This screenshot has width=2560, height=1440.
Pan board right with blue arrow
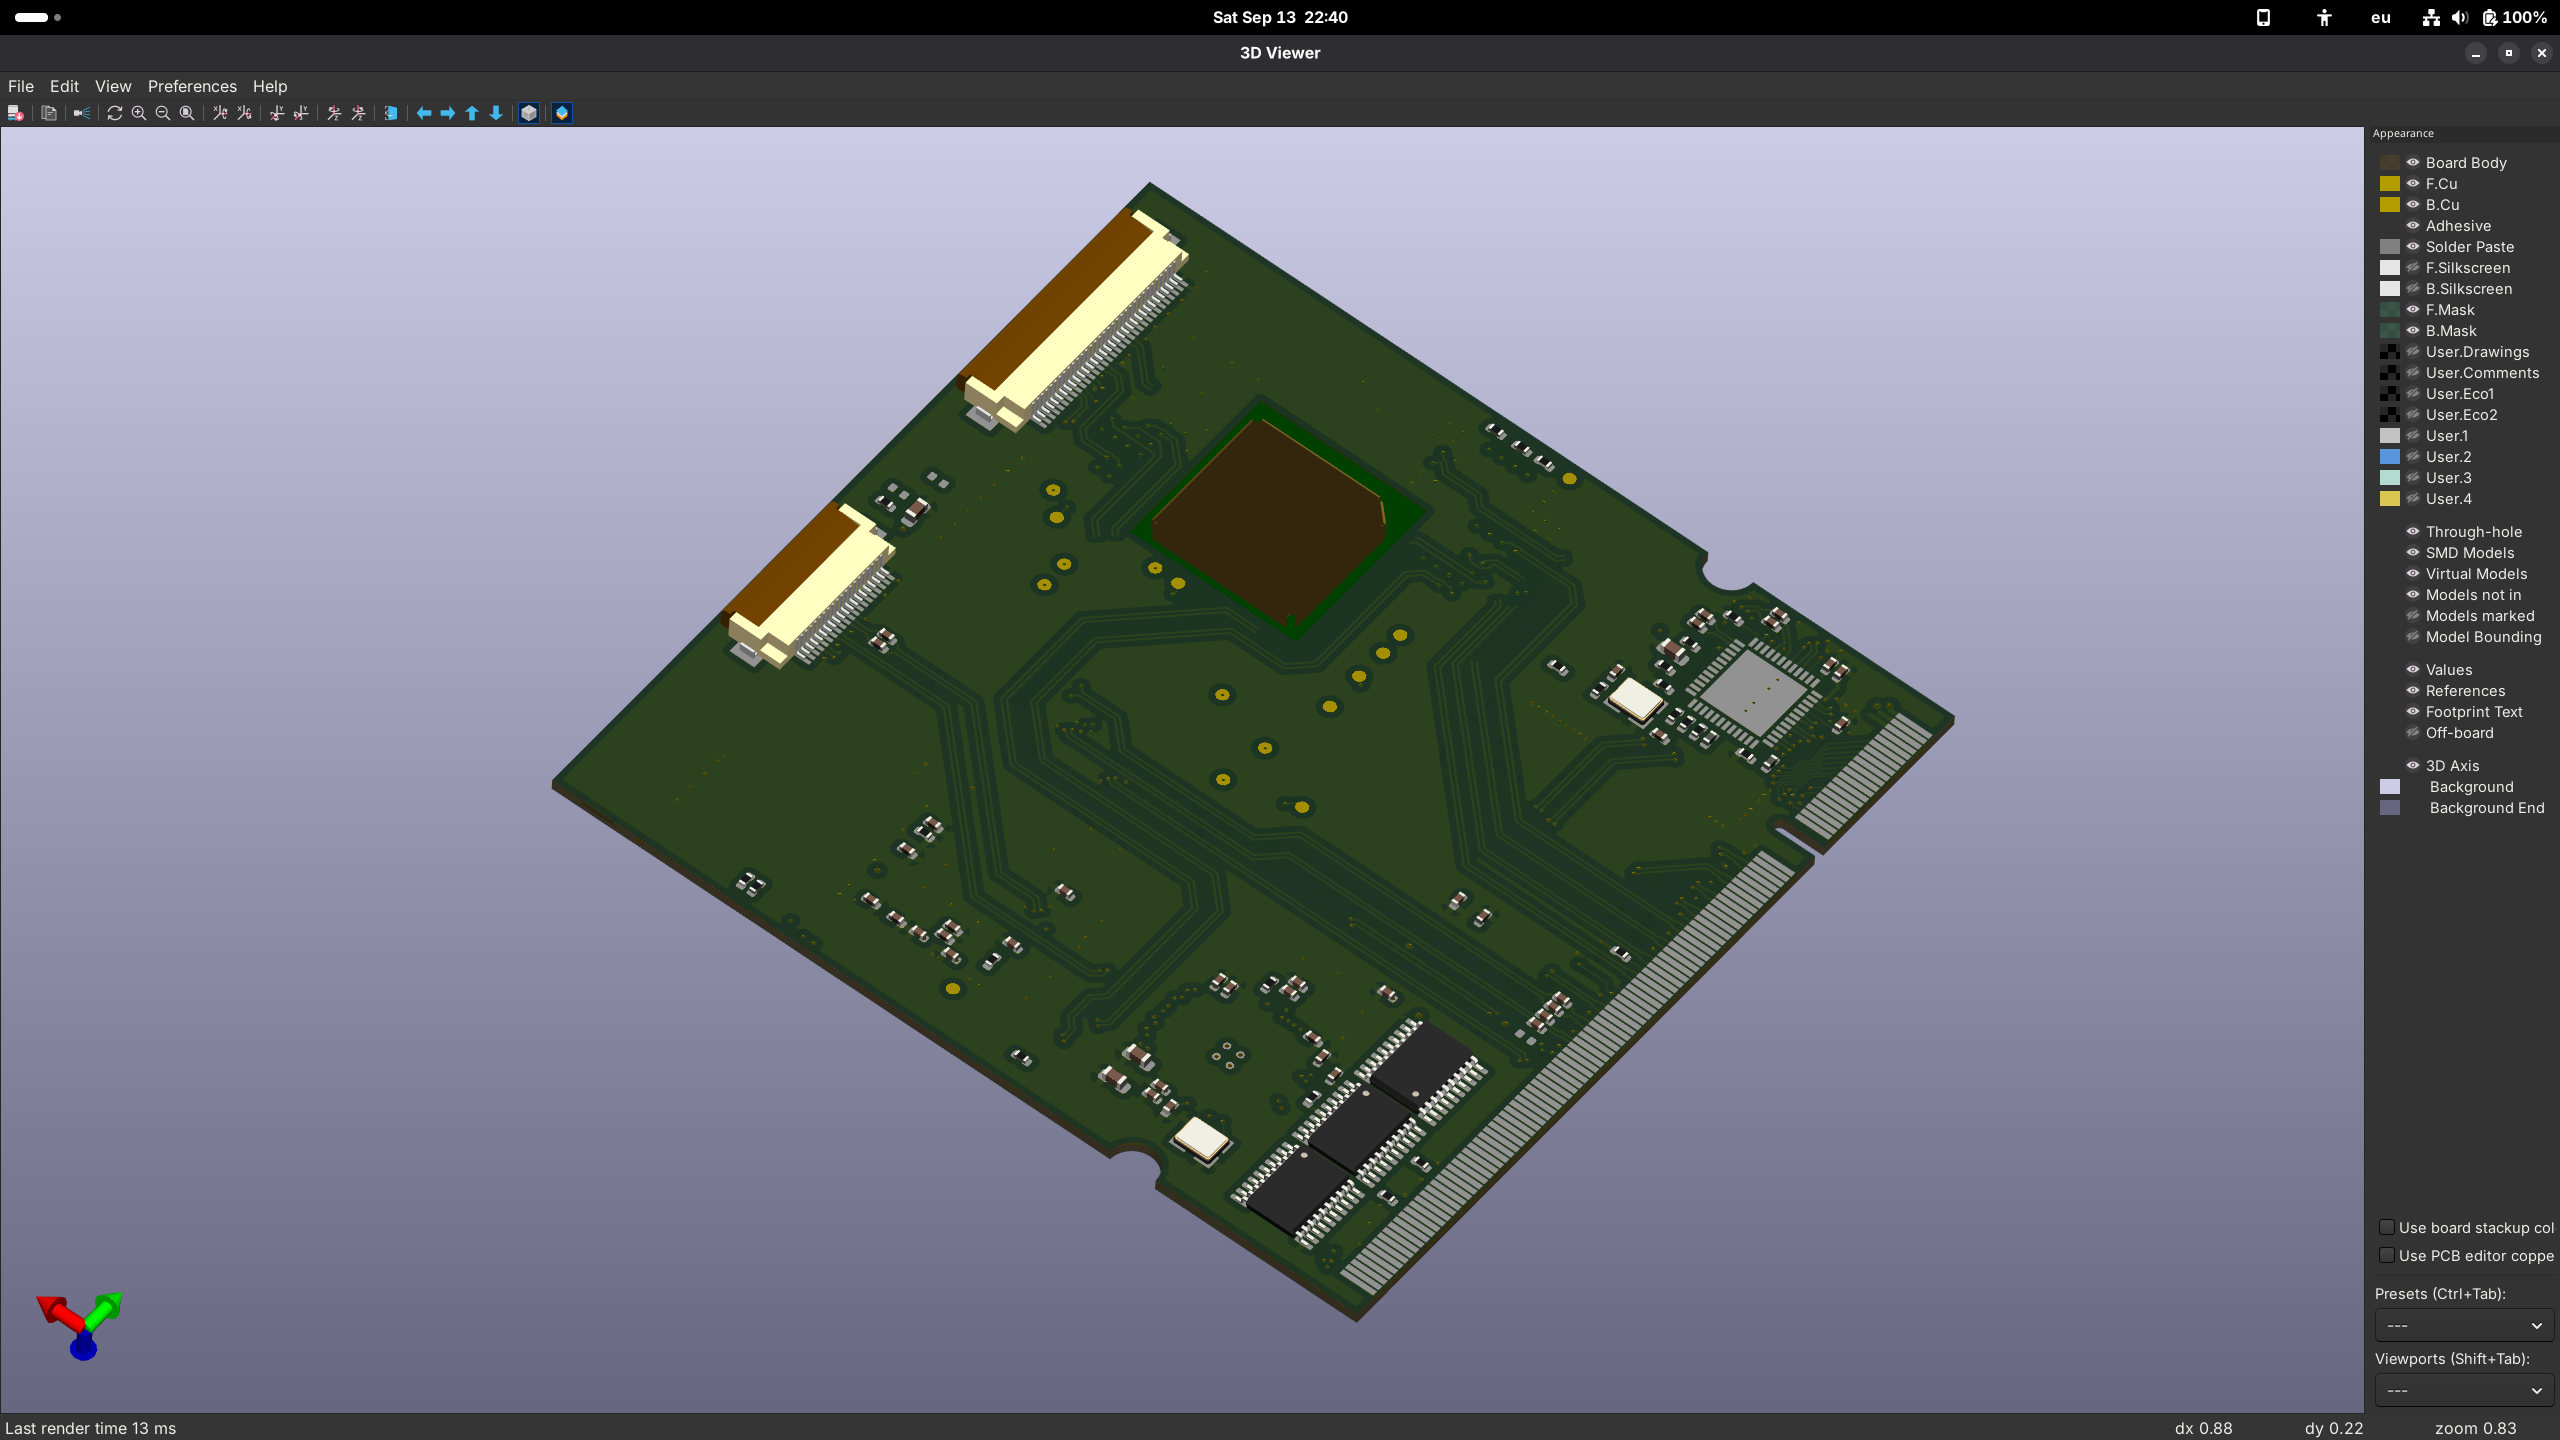click(x=448, y=113)
